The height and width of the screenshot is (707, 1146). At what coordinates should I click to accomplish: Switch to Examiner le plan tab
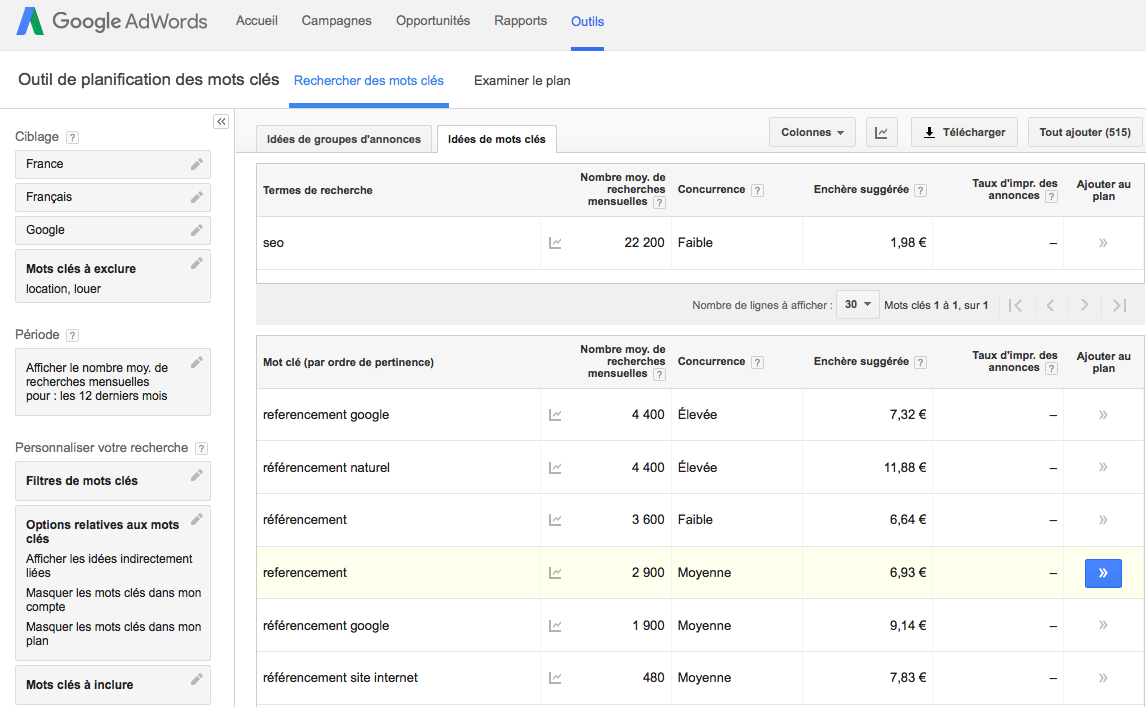click(x=522, y=80)
